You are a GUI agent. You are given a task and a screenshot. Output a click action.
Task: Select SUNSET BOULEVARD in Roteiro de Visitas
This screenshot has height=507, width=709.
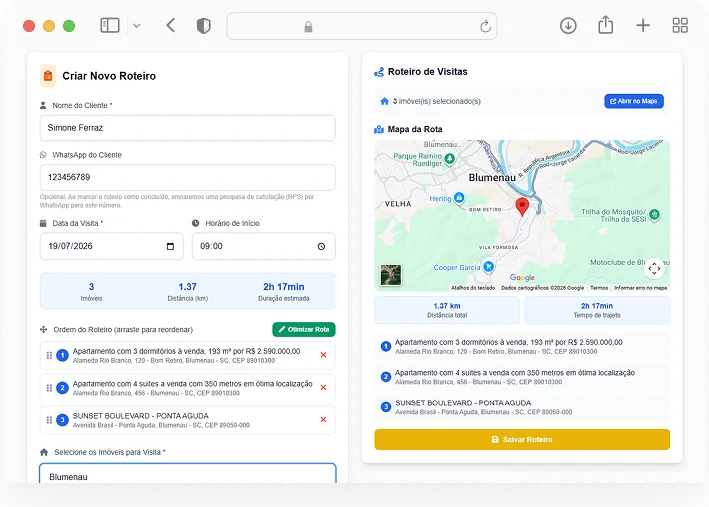(522, 407)
